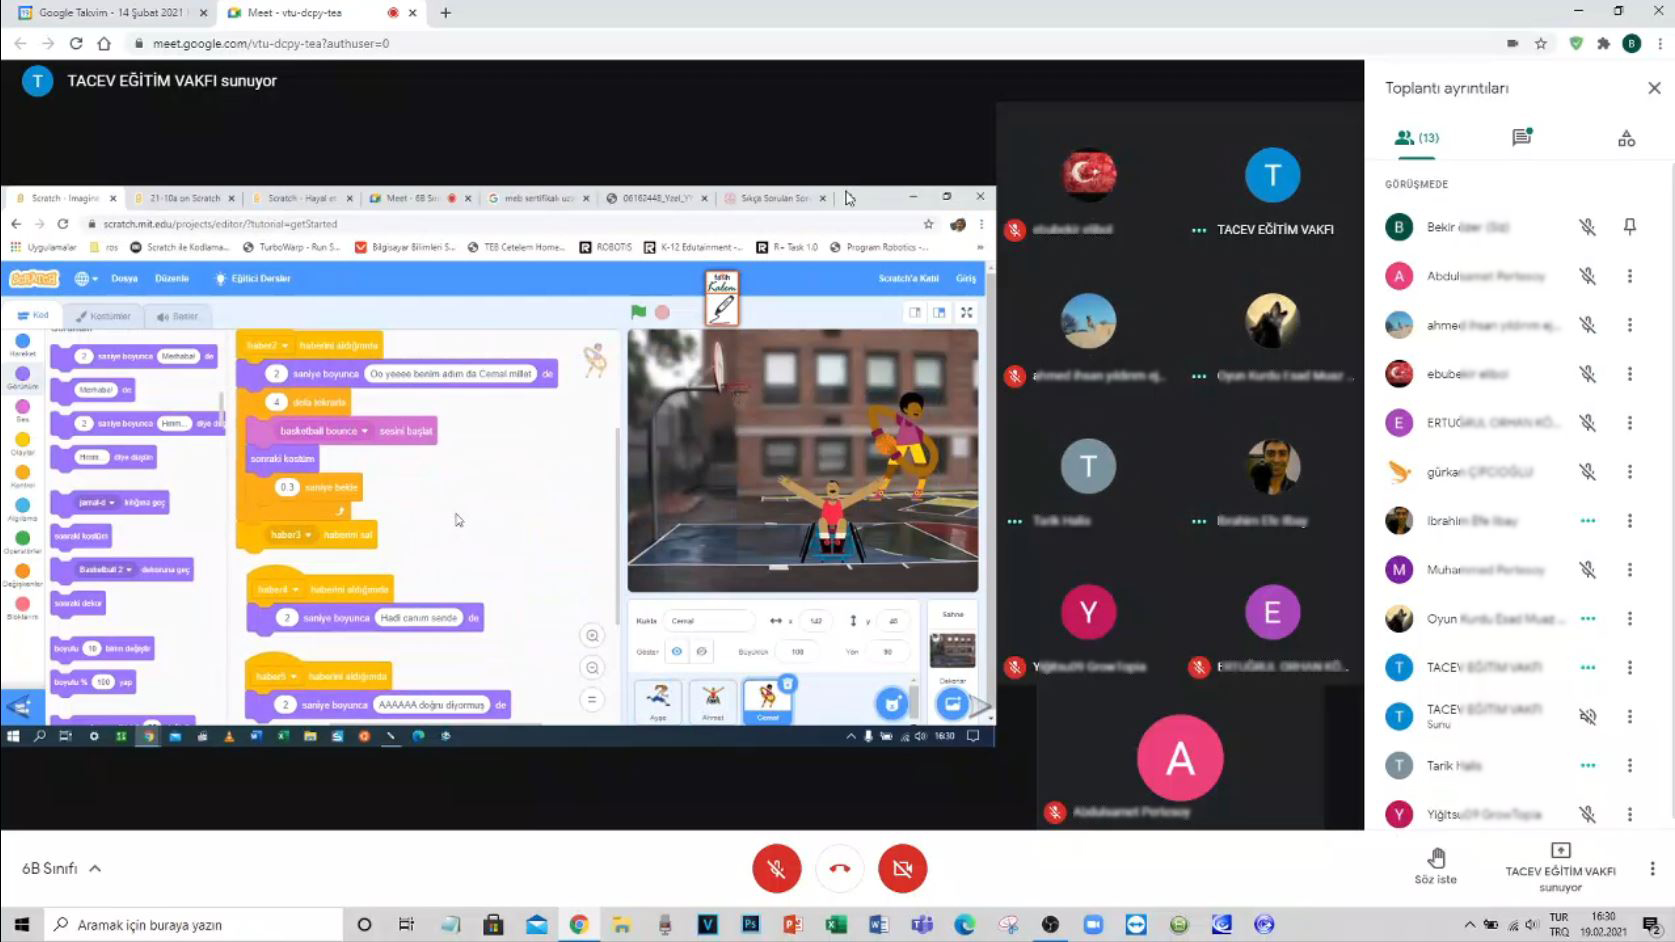Unmute the microphone in the call controls

click(x=776, y=868)
